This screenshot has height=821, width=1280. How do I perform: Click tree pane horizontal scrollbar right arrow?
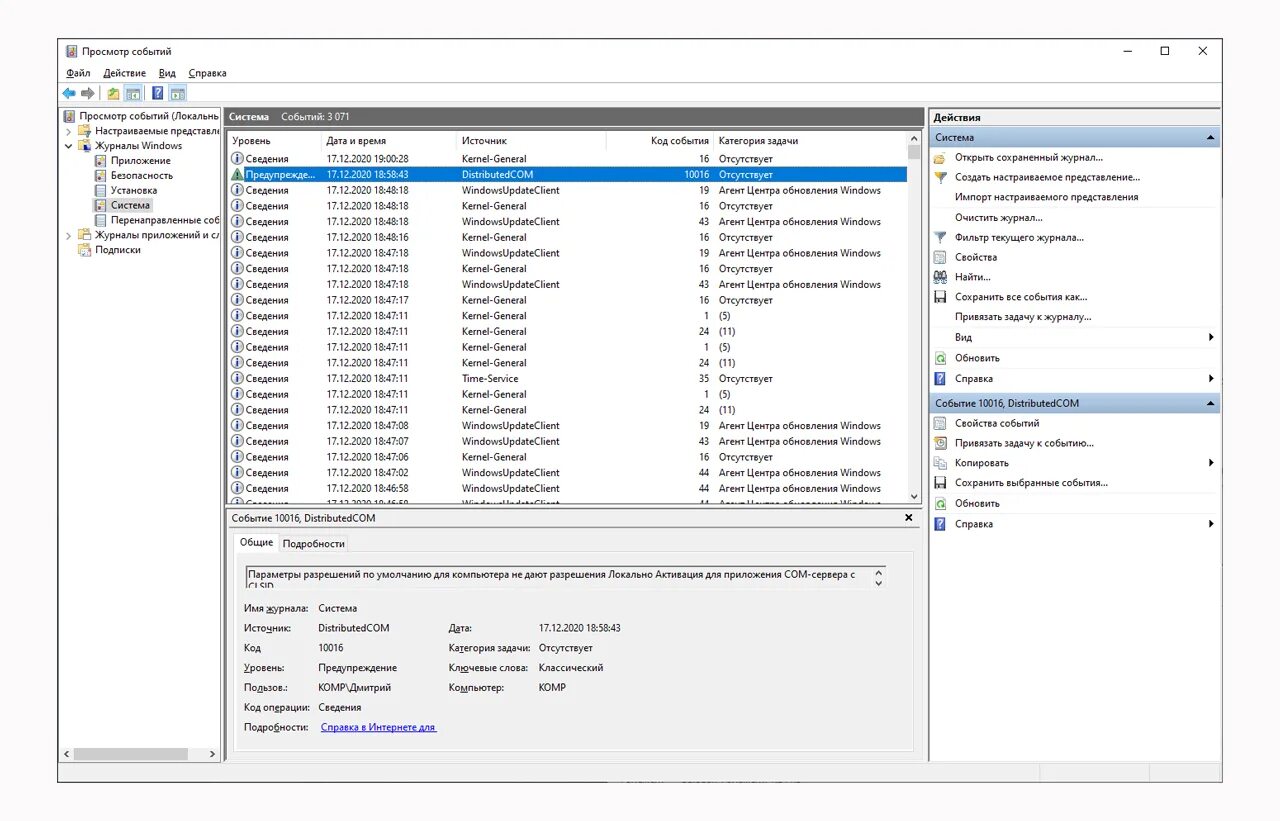point(212,754)
